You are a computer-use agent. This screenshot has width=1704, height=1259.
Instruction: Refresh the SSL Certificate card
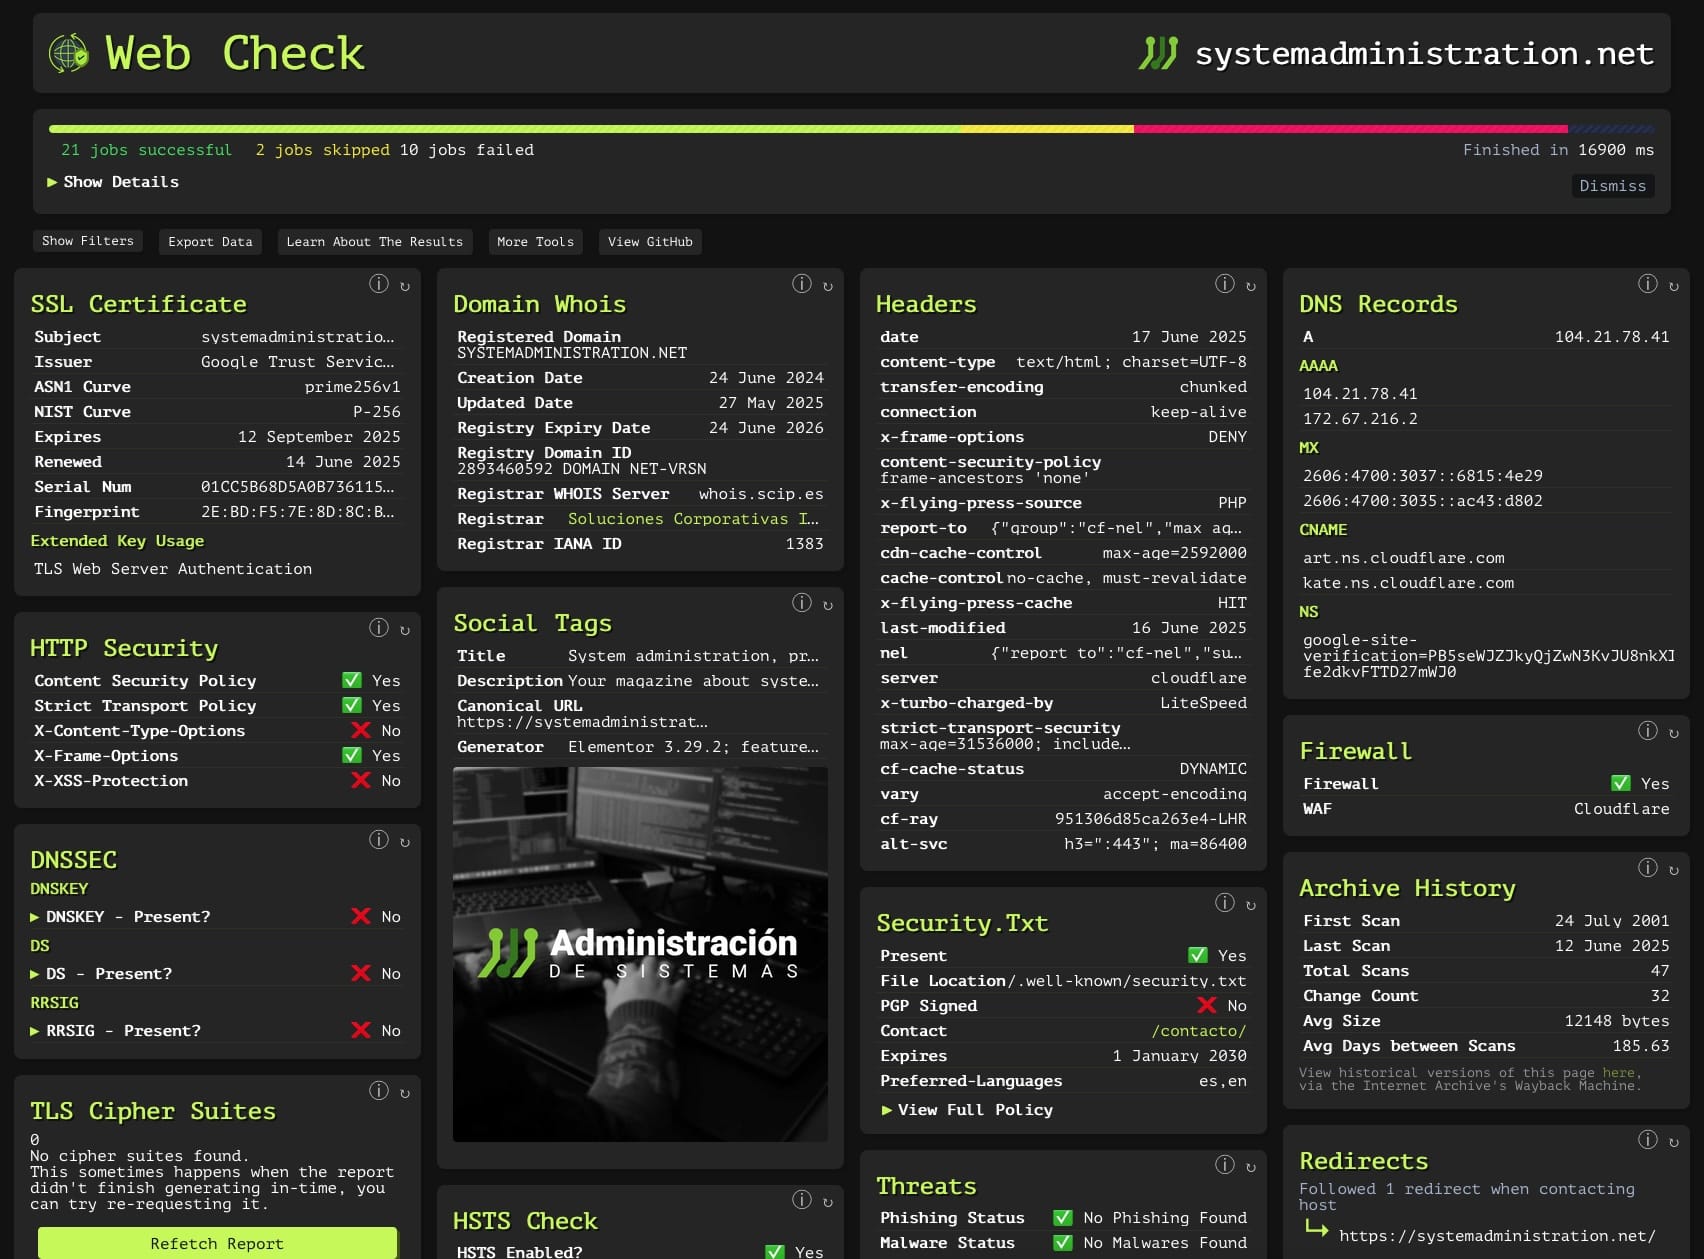404,286
